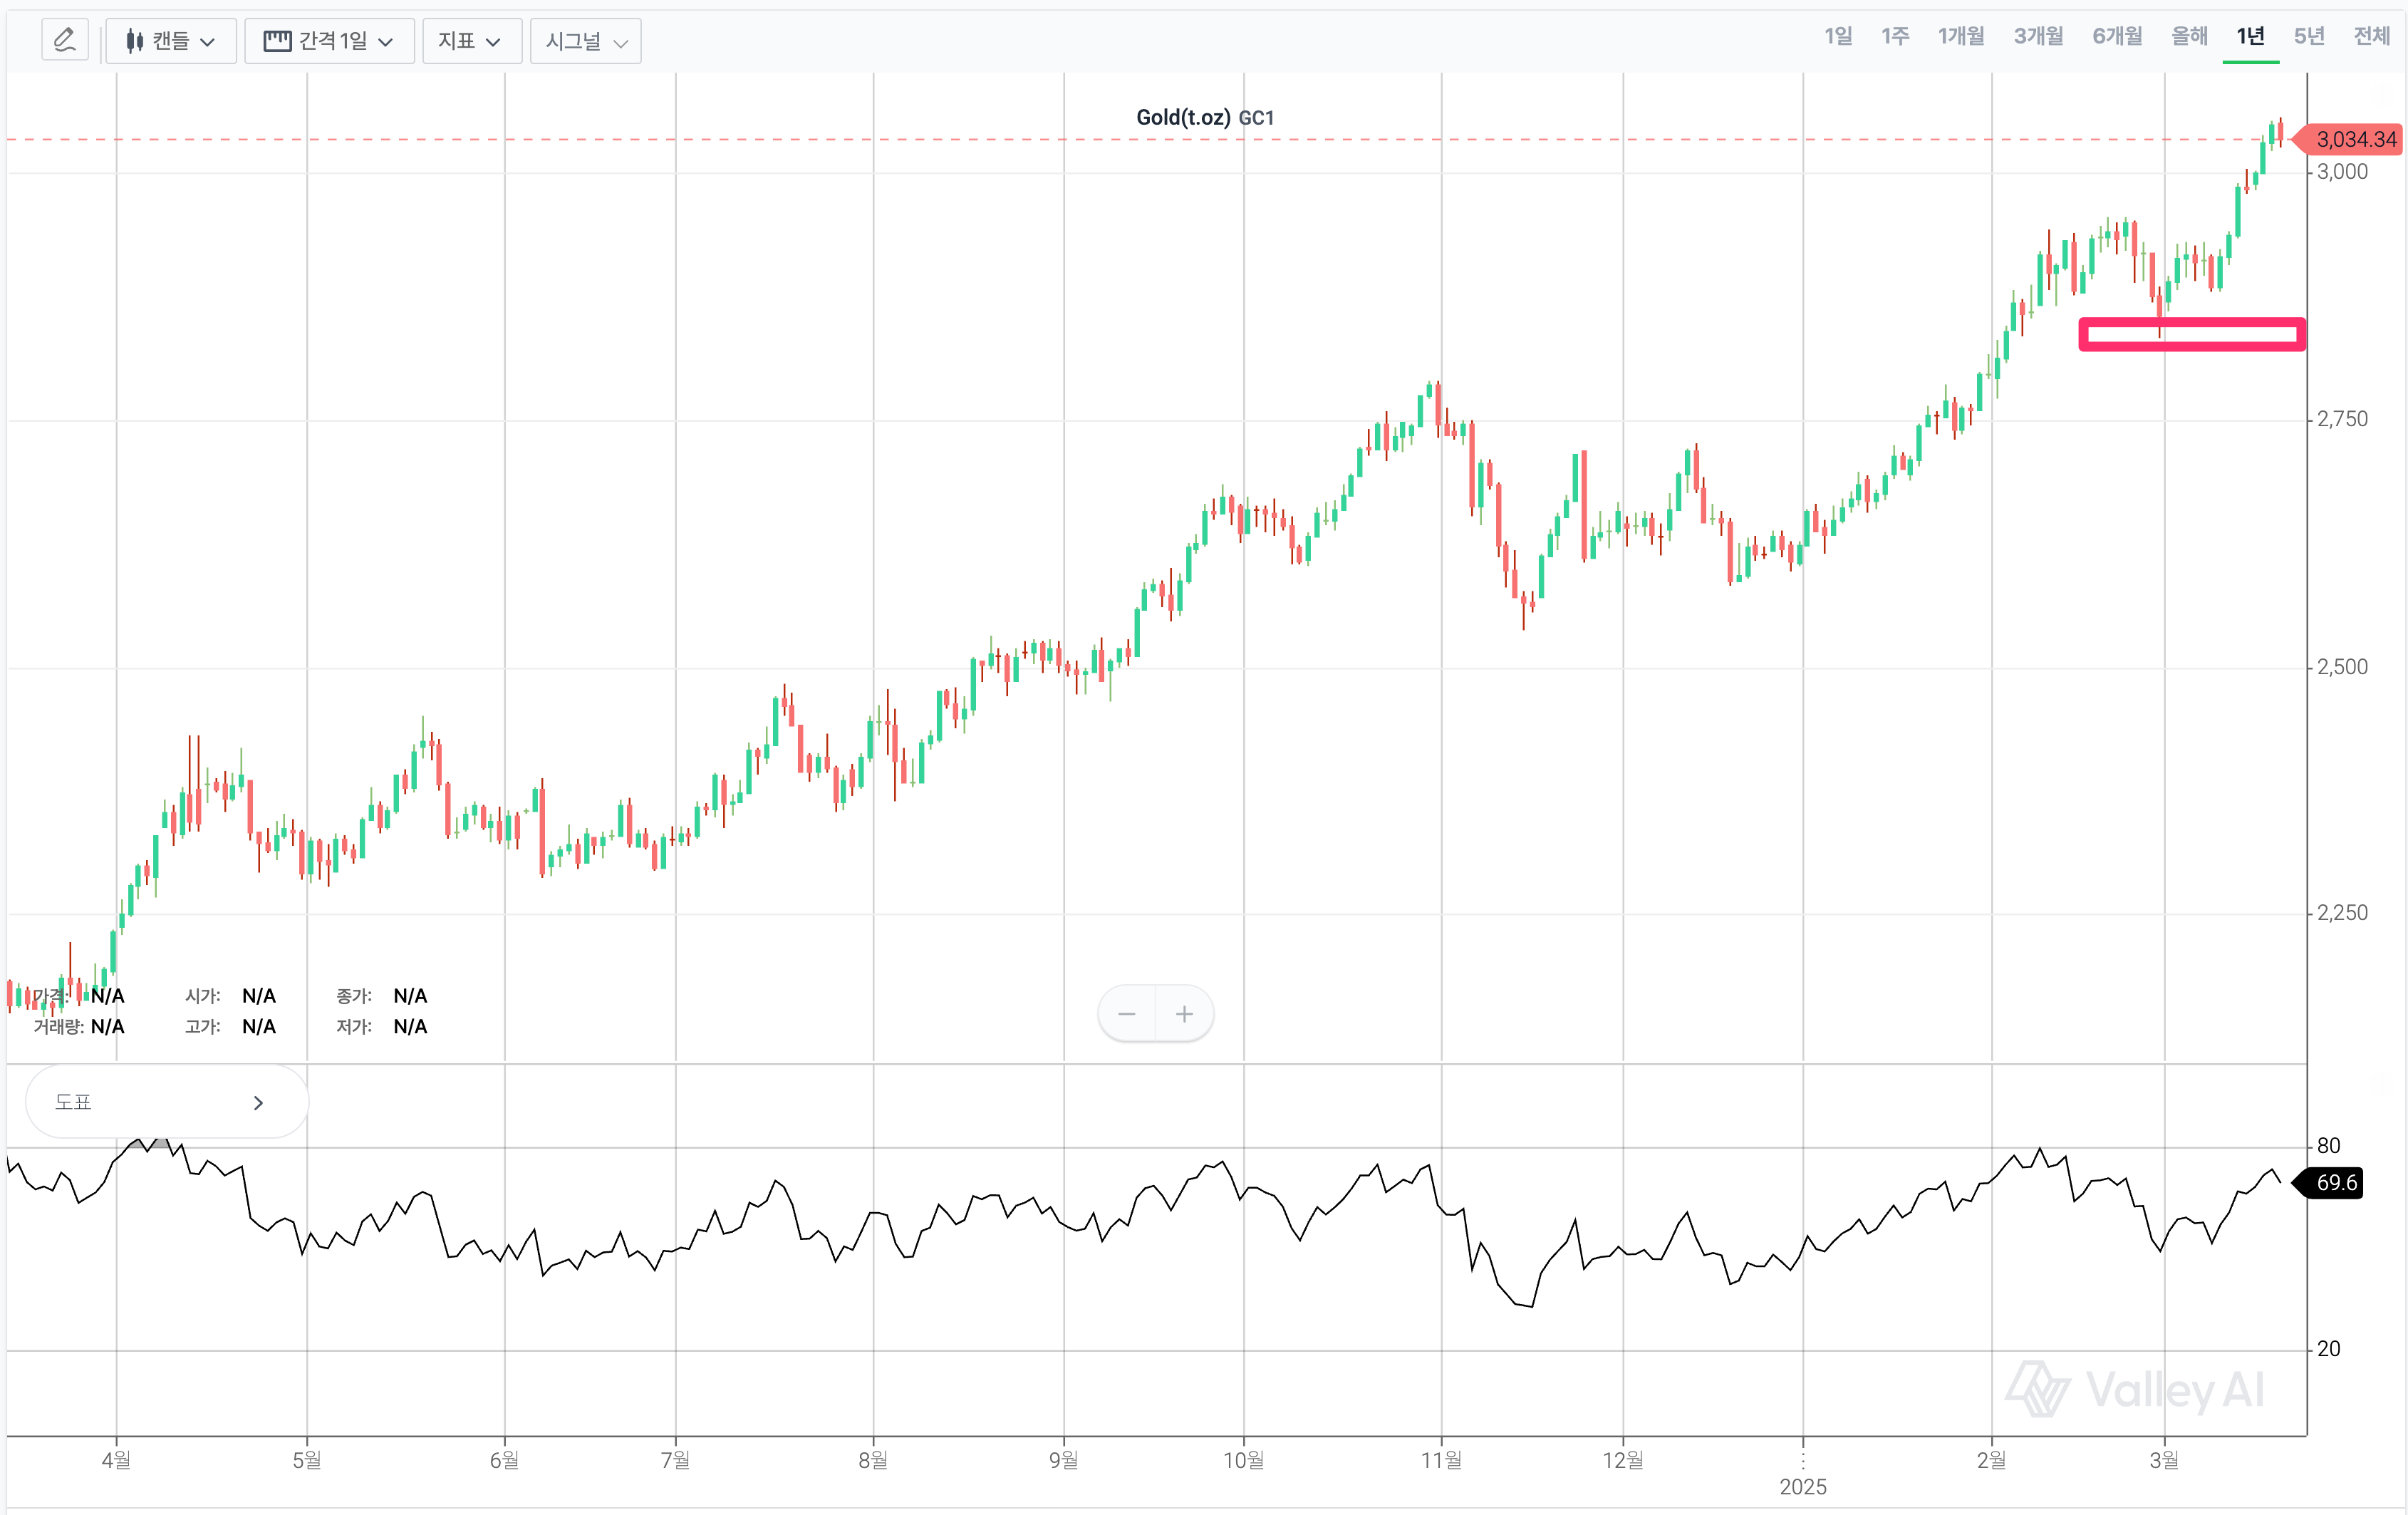This screenshot has width=2408, height=1515.
Task: Show the 전체 full history range
Action: pyautogui.click(x=2371, y=37)
